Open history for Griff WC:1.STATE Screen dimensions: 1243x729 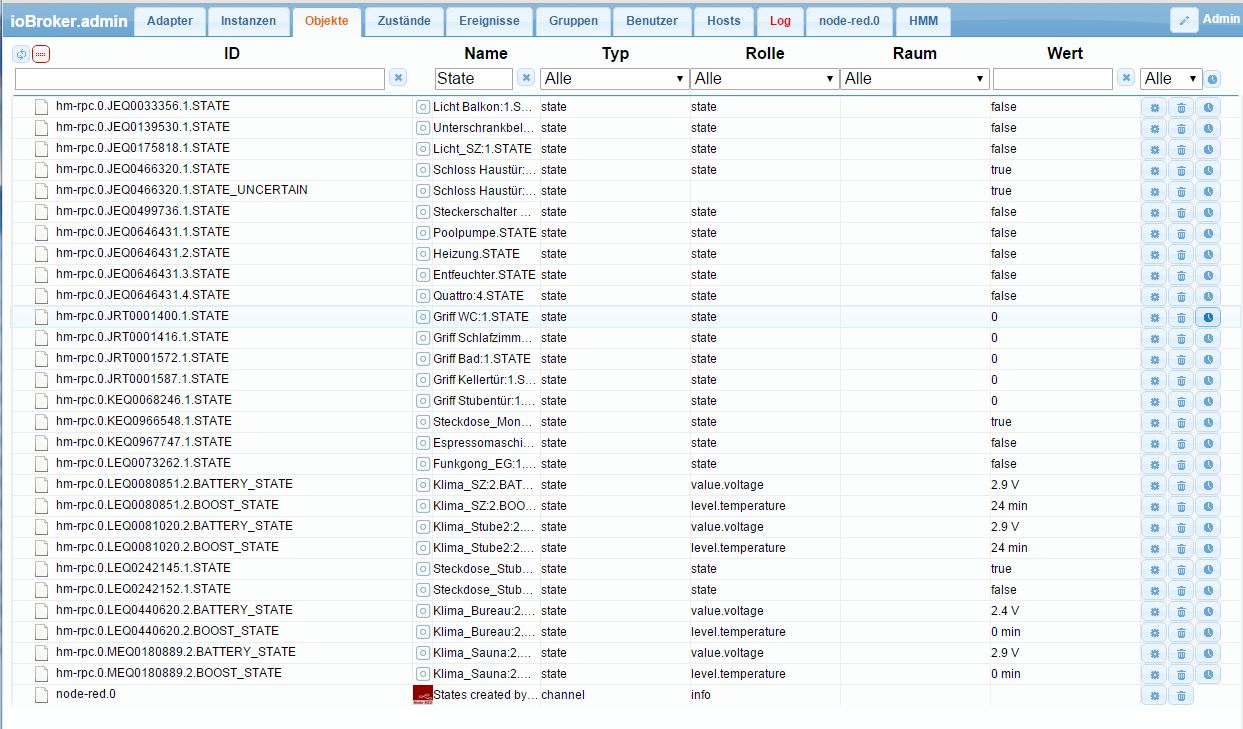point(1208,317)
